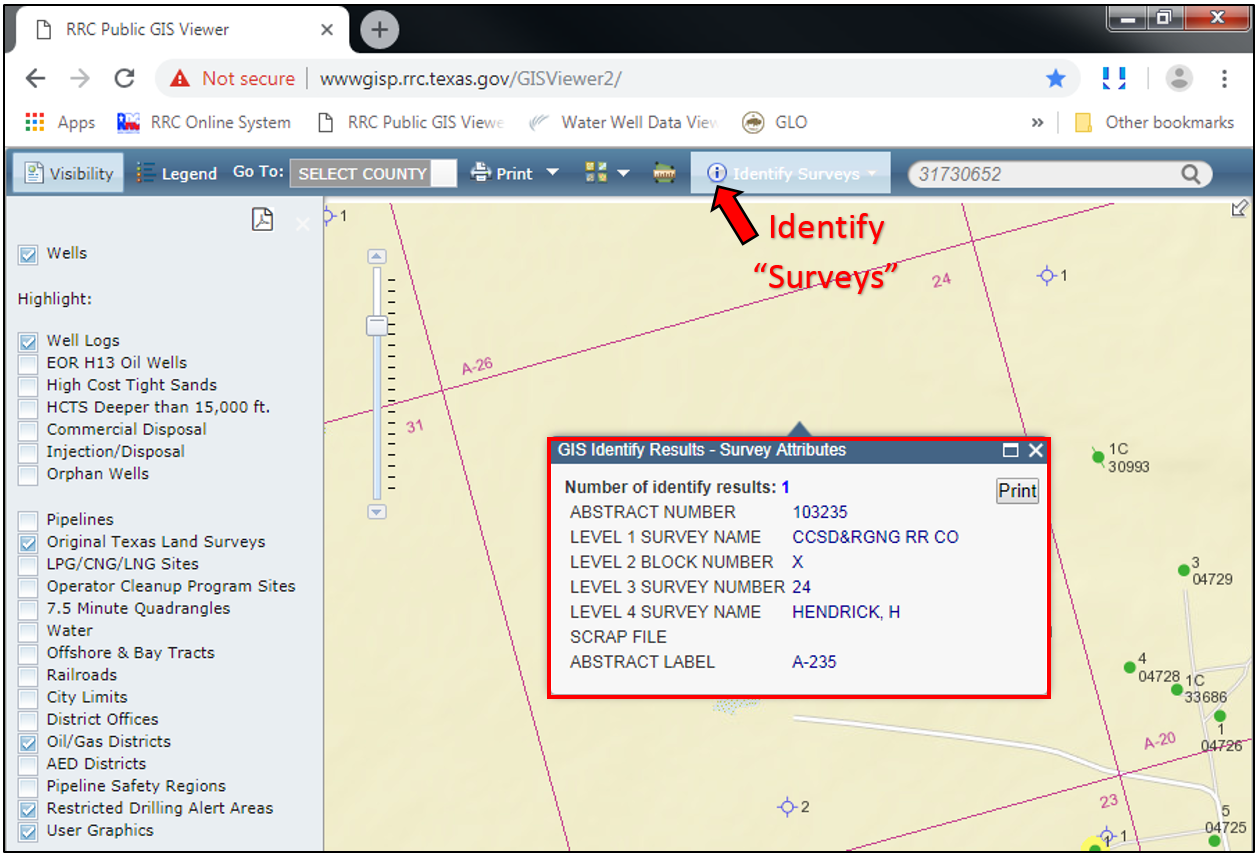Bookmark this page with the star icon
The image size is (1259, 857).
click(x=1056, y=79)
